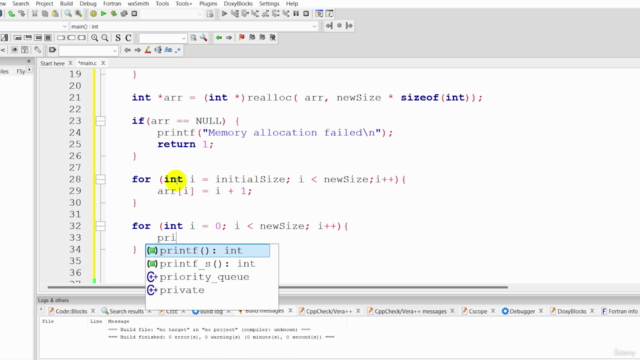Click the Zoom in magnifier icon
This screenshot has width=640, height=360.
(94, 38)
